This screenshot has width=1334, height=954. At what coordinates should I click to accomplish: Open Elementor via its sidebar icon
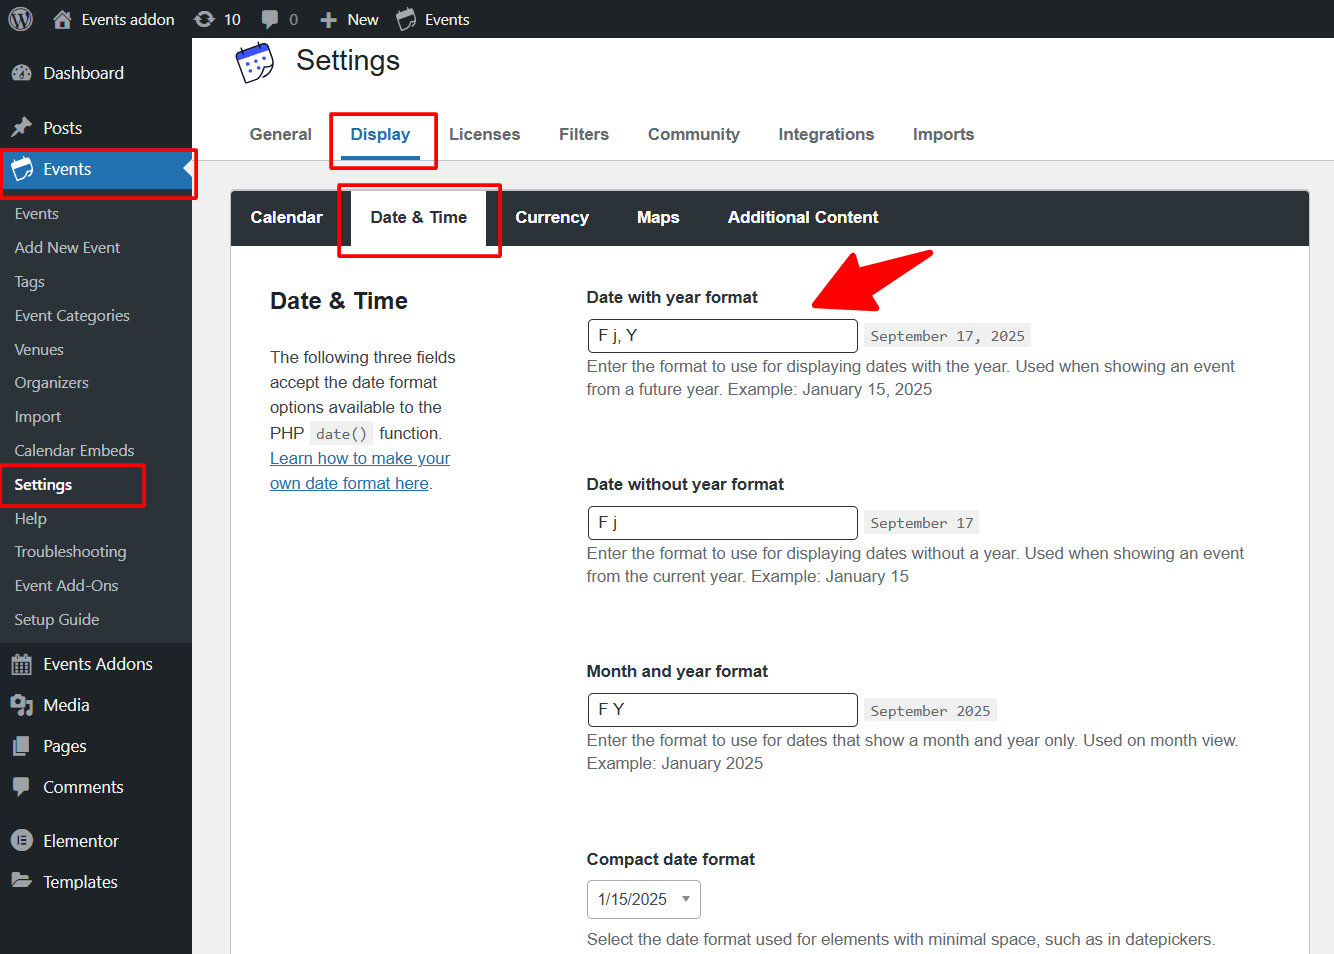[x=21, y=841]
